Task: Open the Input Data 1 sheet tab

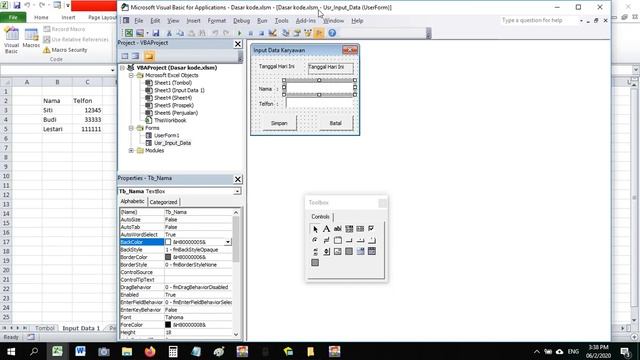Action: [x=81, y=328]
